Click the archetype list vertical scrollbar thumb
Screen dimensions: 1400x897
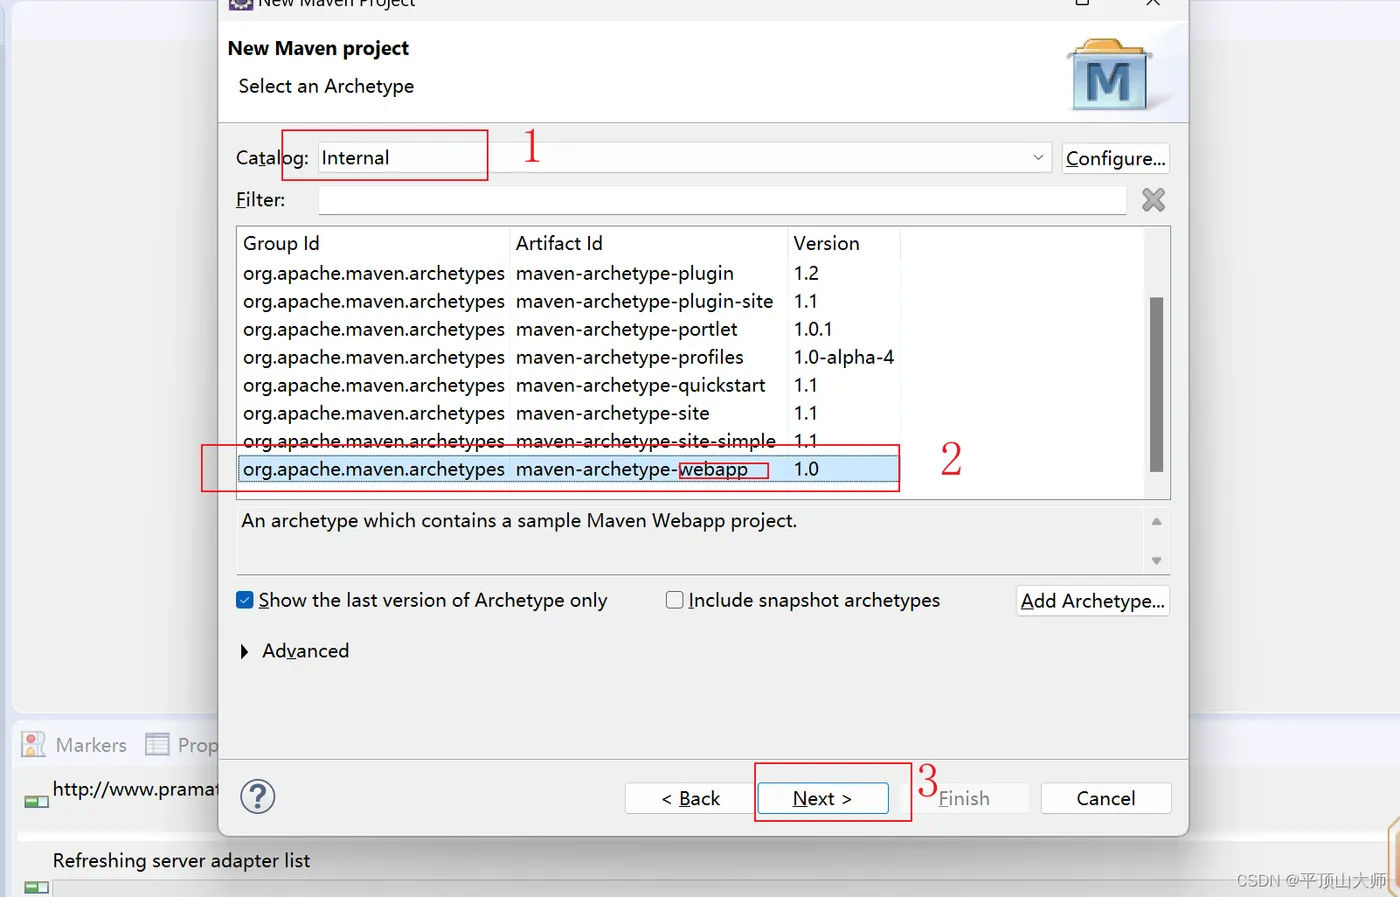click(1157, 384)
